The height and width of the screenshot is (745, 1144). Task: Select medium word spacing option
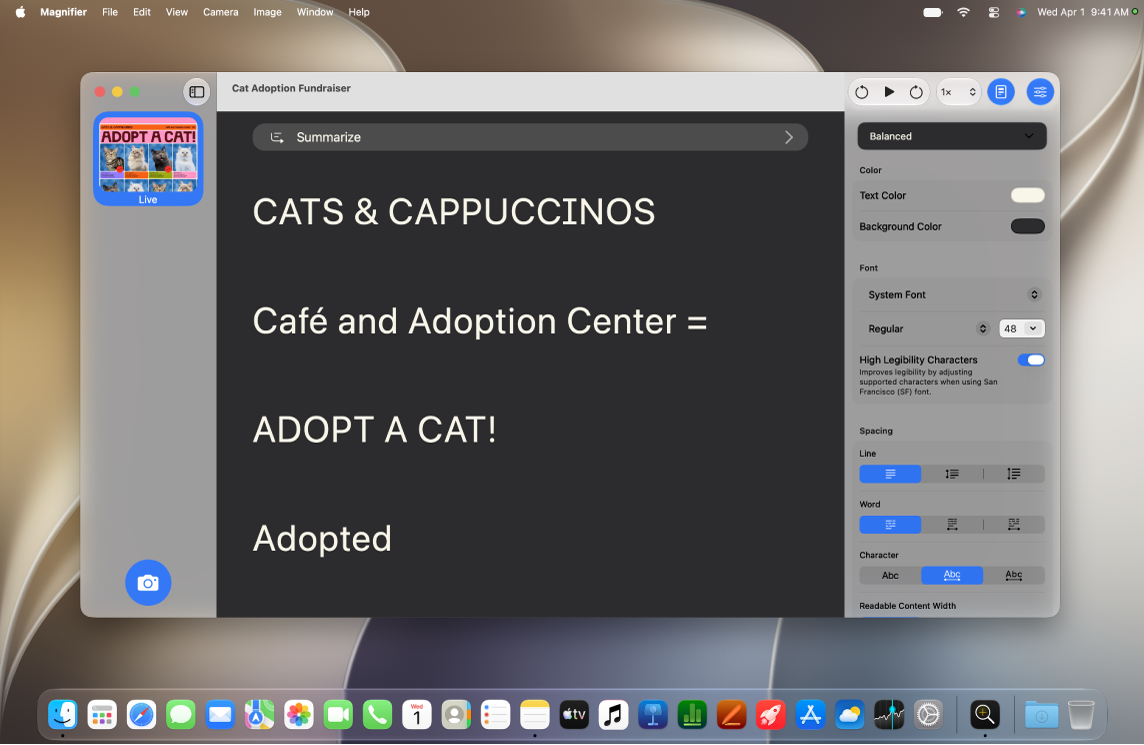(x=952, y=525)
